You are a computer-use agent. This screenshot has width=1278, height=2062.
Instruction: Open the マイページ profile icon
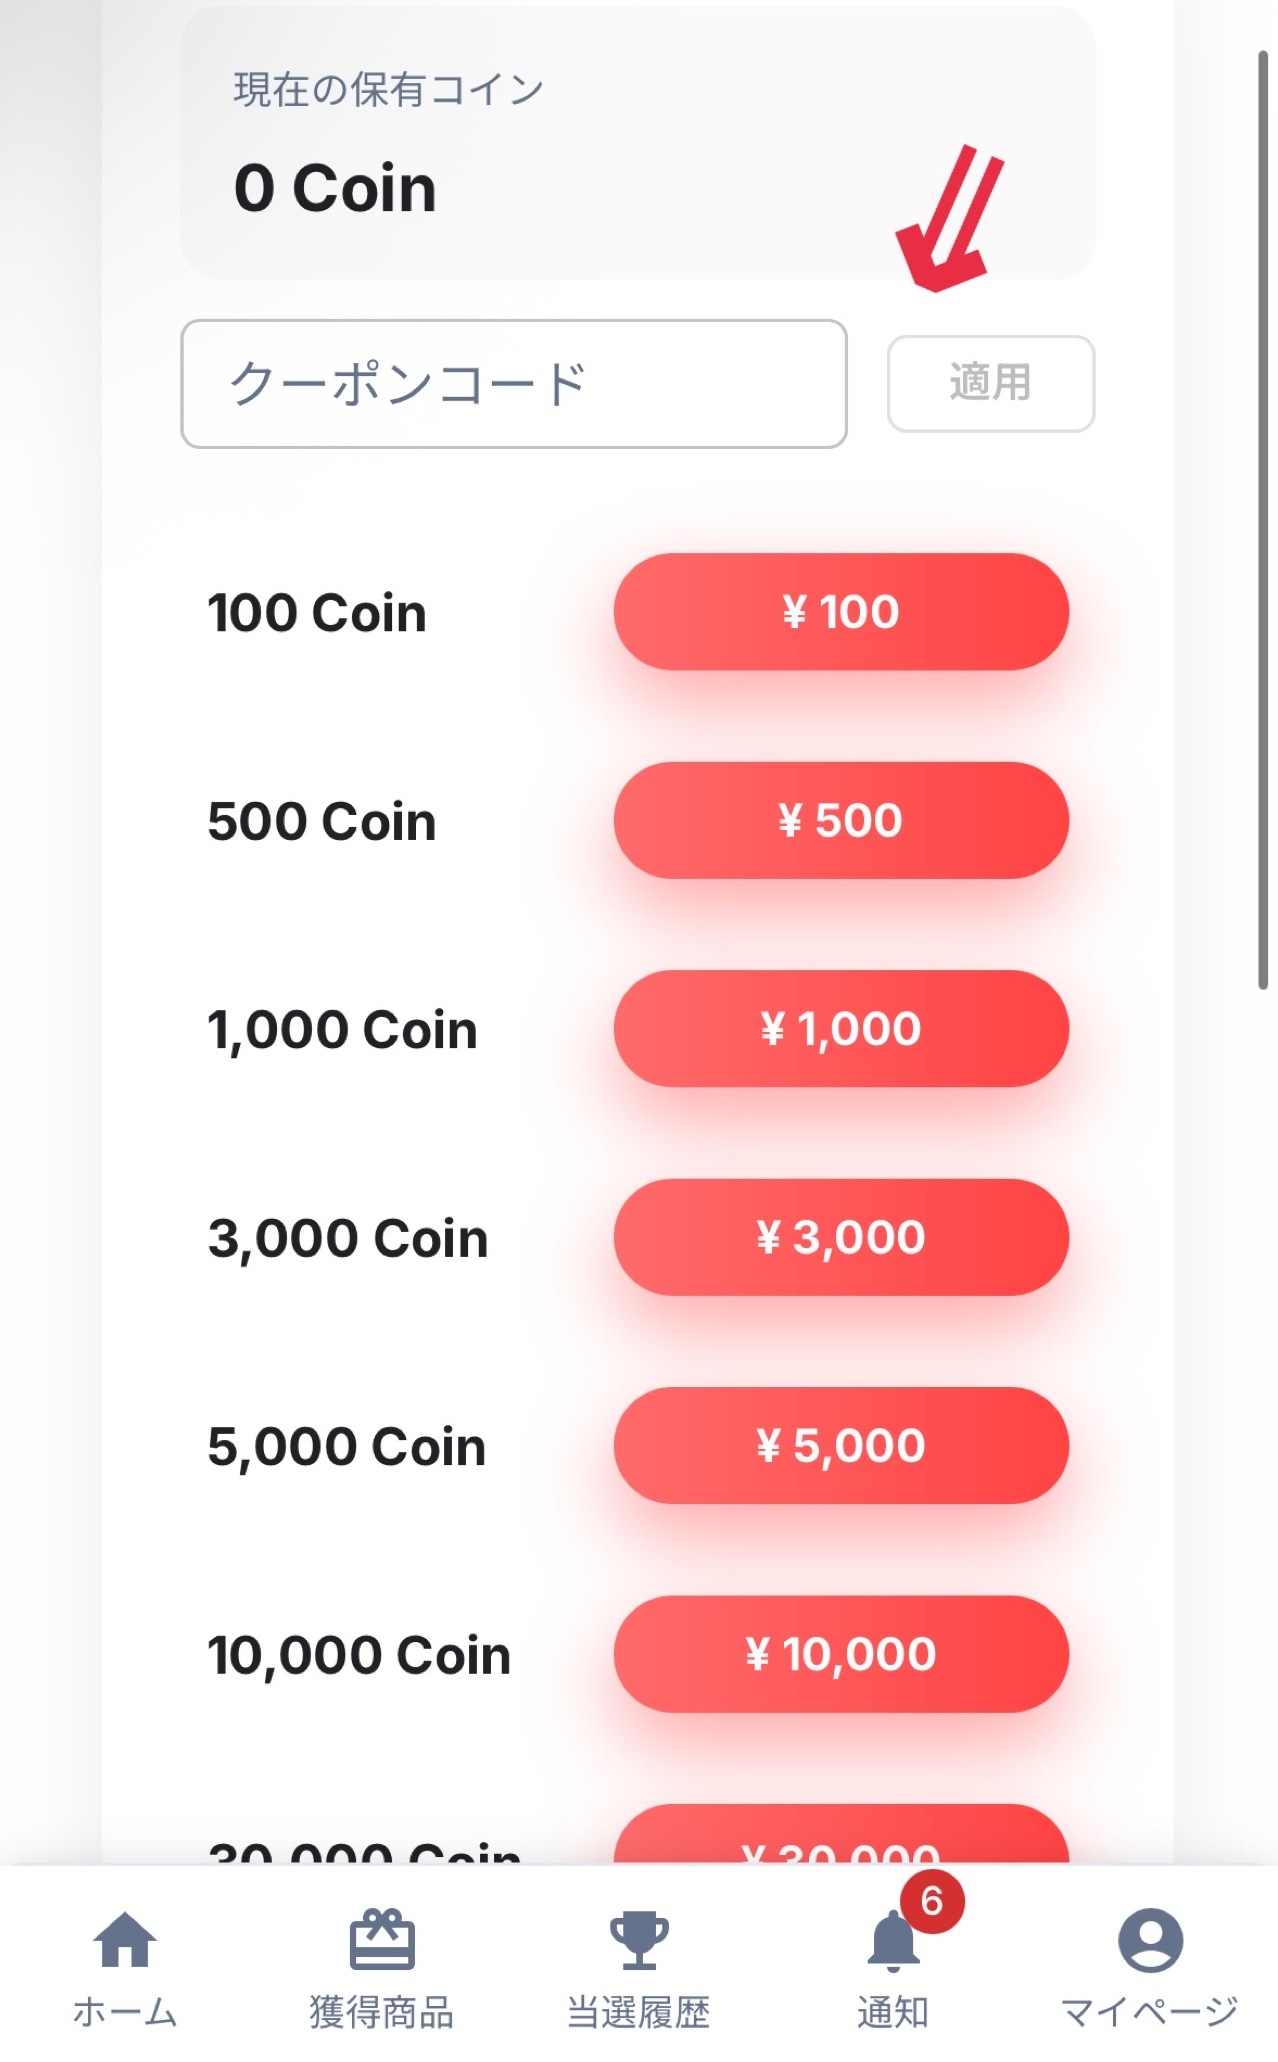click(x=1150, y=1940)
